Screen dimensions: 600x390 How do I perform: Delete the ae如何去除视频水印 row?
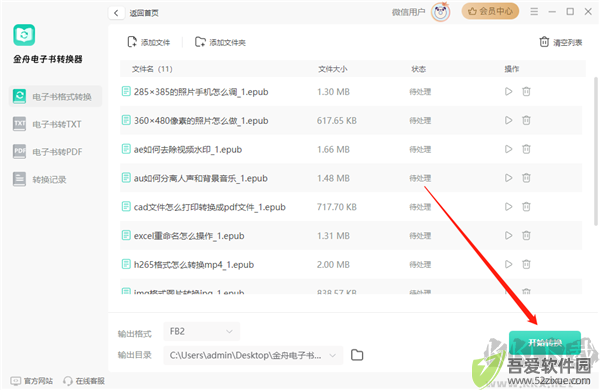(x=527, y=149)
